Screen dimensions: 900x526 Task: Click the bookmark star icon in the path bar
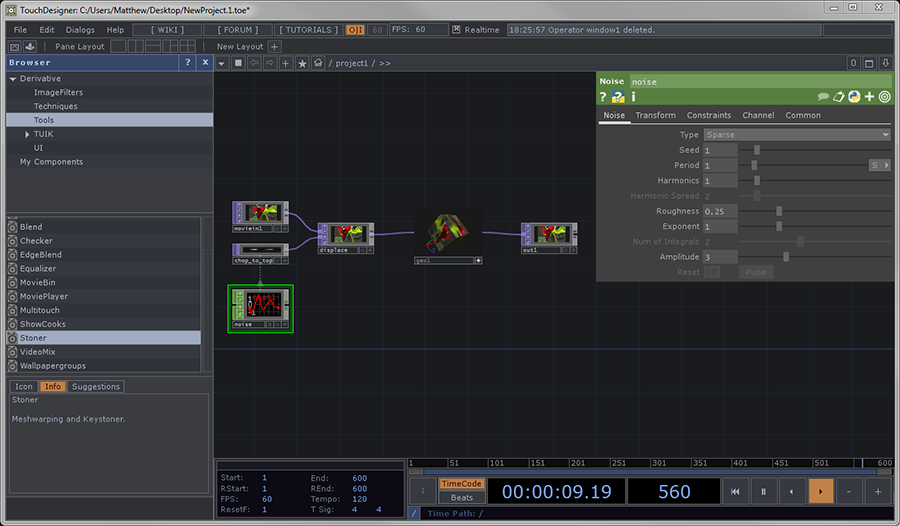pyautogui.click(x=302, y=63)
